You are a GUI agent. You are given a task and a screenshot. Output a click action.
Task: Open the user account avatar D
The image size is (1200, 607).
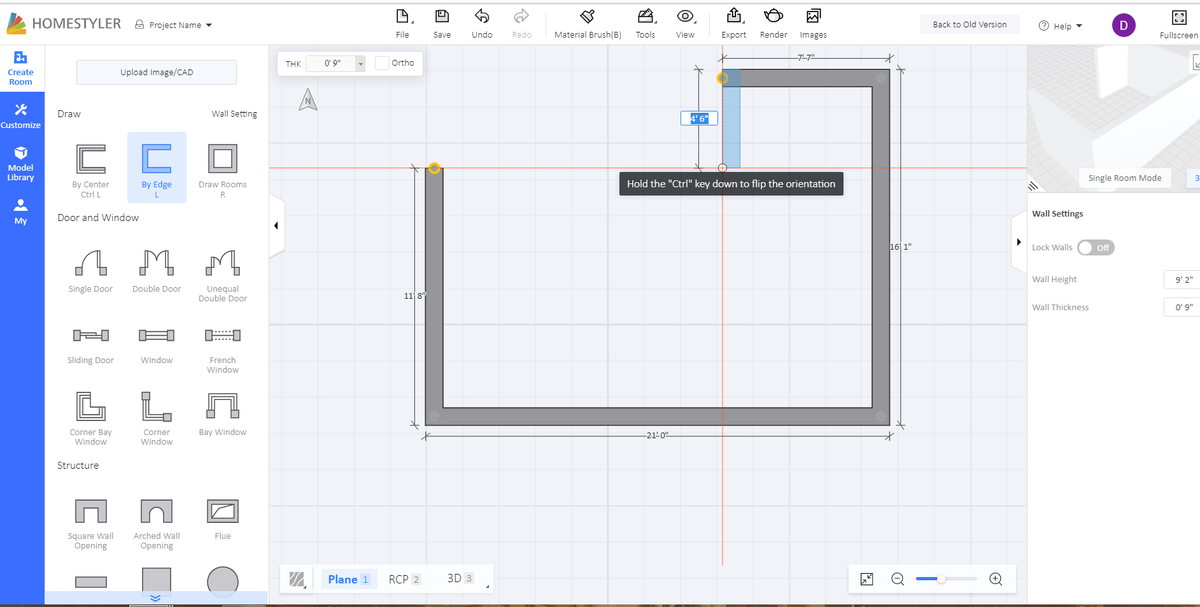coord(1123,26)
